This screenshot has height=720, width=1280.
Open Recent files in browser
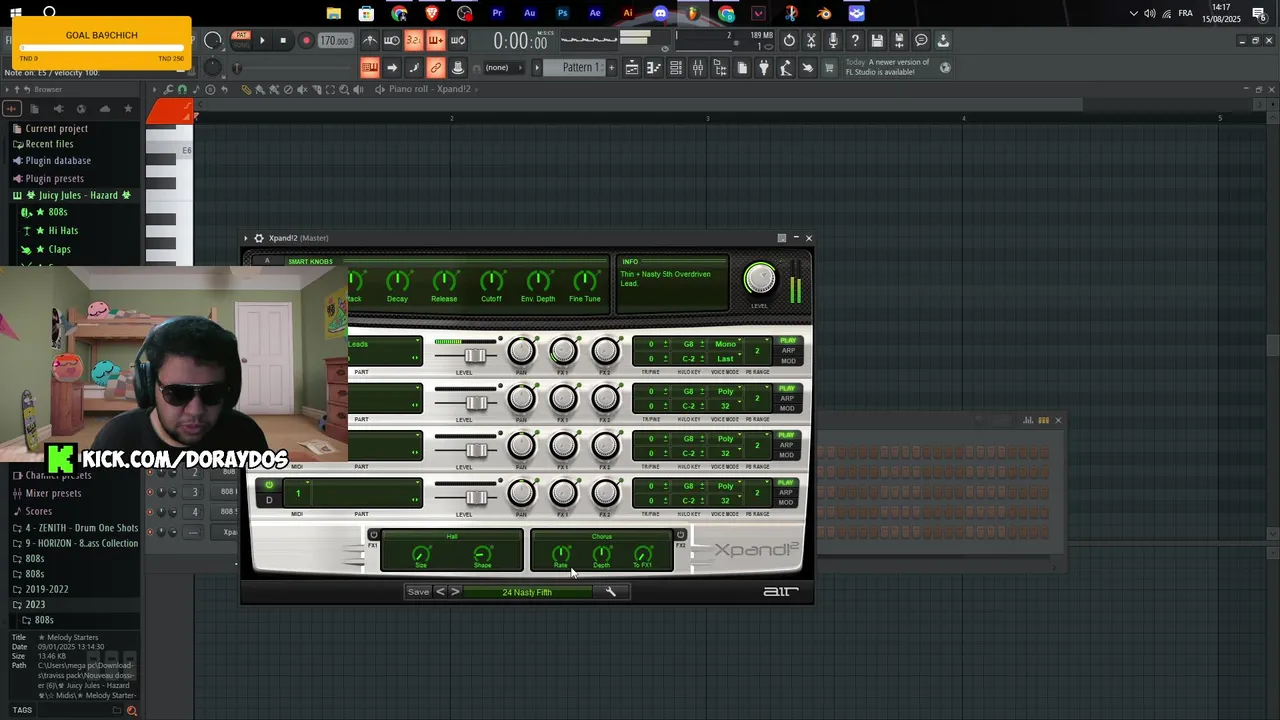[x=49, y=144]
